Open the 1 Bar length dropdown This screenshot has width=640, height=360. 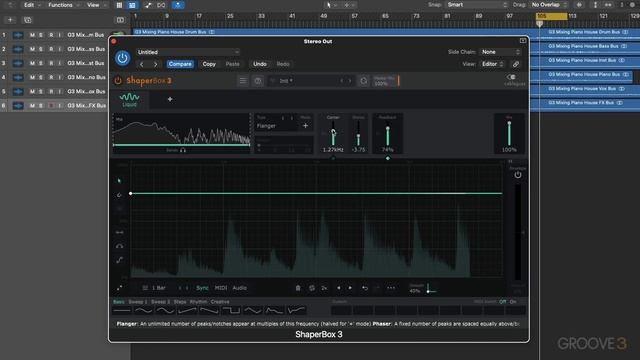(x=154, y=288)
